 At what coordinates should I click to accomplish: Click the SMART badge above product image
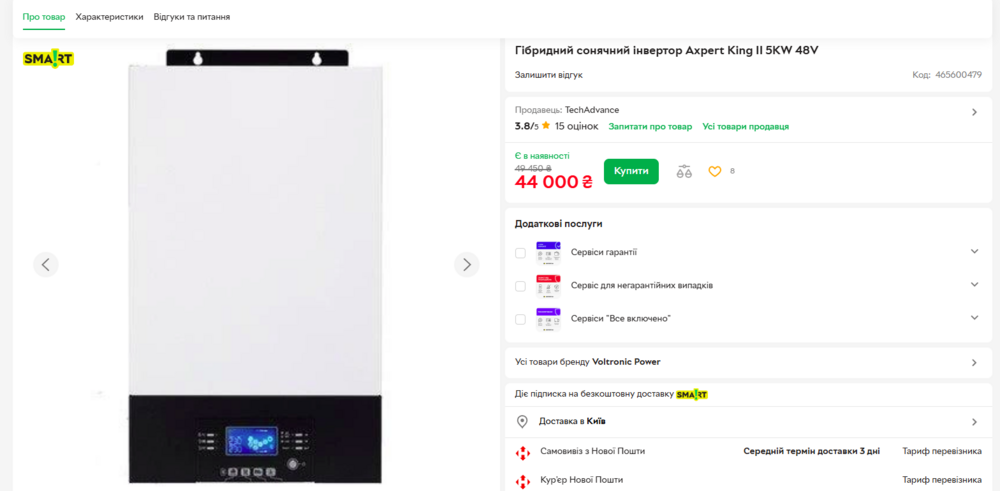[x=48, y=59]
